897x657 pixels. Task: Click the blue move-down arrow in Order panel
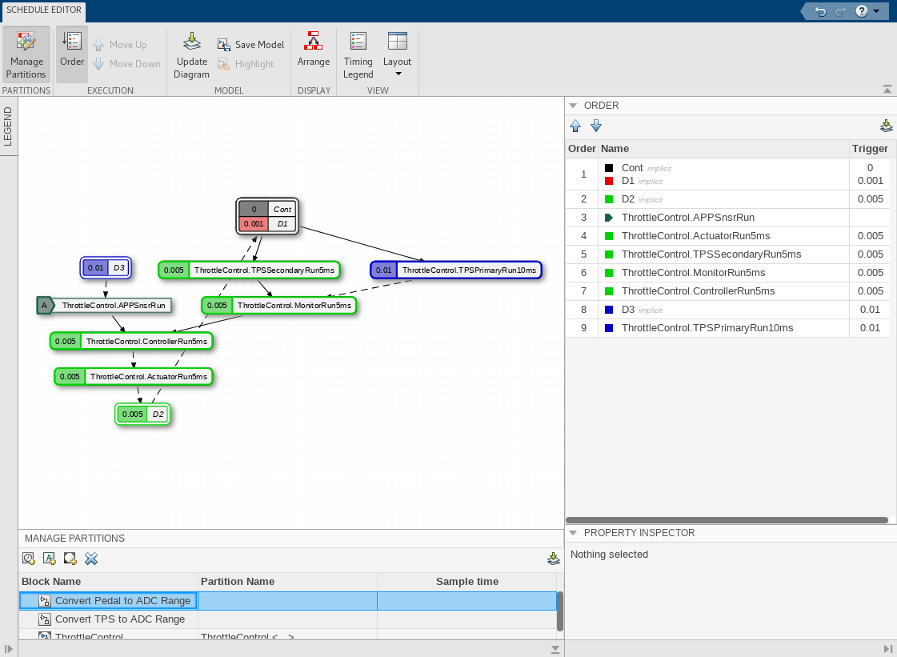(x=596, y=126)
